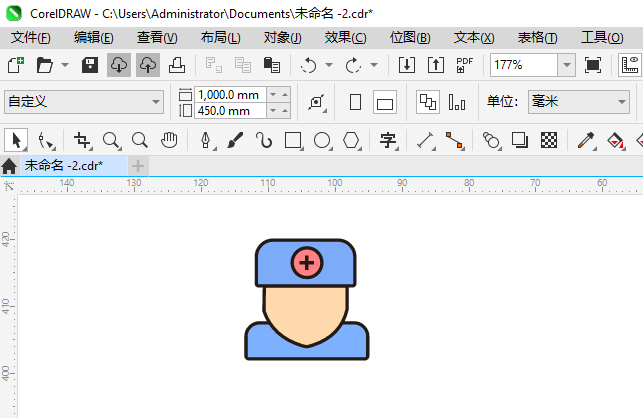The image size is (643, 418).
Task: Select the Drop Shadow tool
Action: pyautogui.click(x=520, y=140)
